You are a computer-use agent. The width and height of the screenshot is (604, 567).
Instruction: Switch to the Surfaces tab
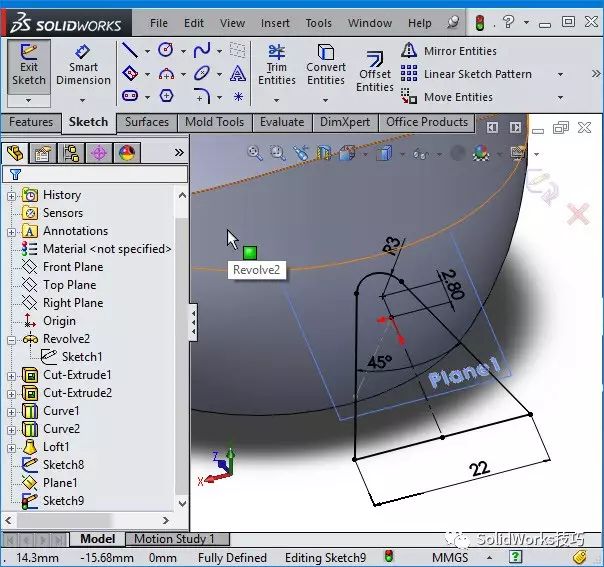(147, 122)
